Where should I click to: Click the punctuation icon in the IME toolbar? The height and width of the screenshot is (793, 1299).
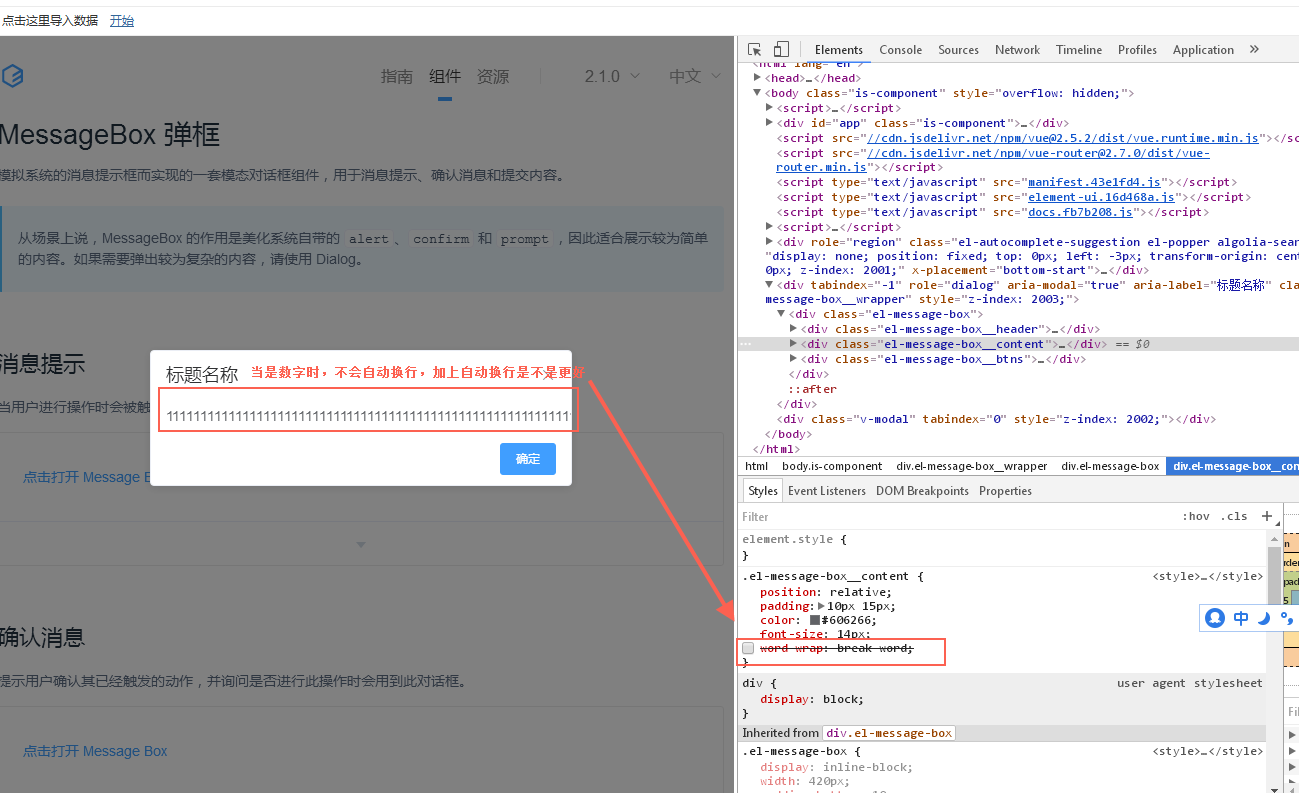[1285, 618]
